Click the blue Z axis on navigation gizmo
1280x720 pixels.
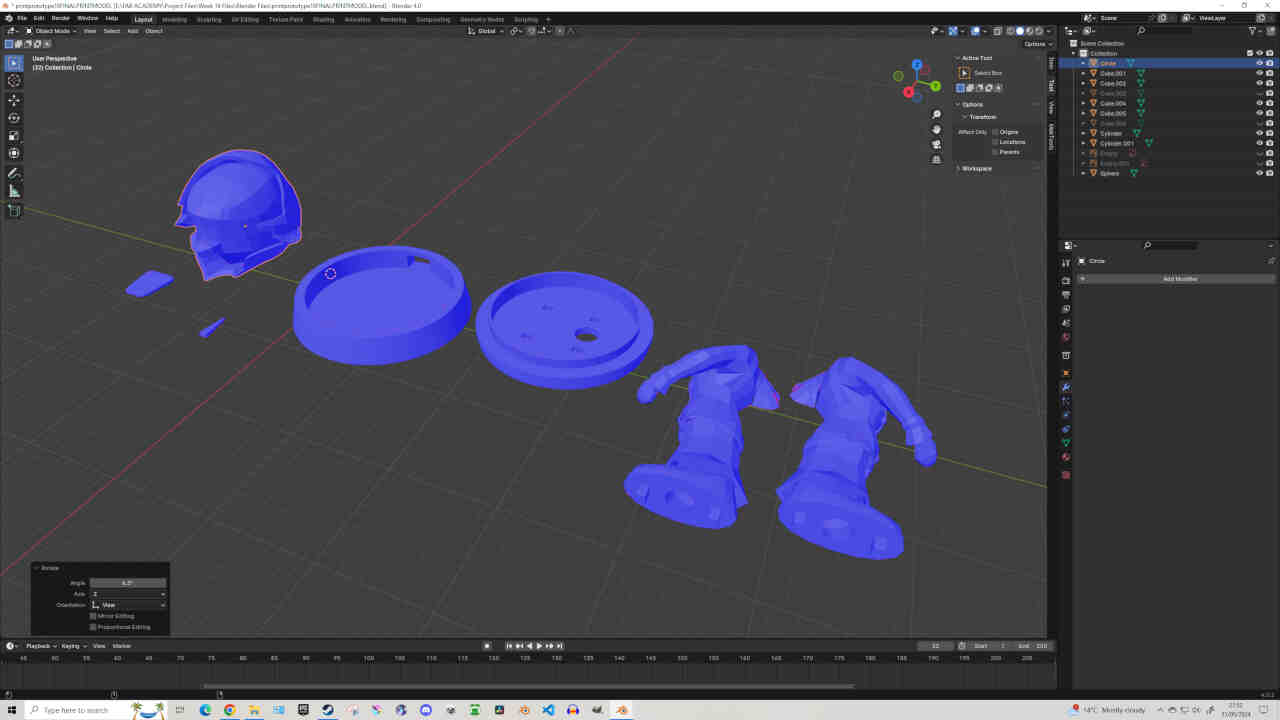coord(917,65)
